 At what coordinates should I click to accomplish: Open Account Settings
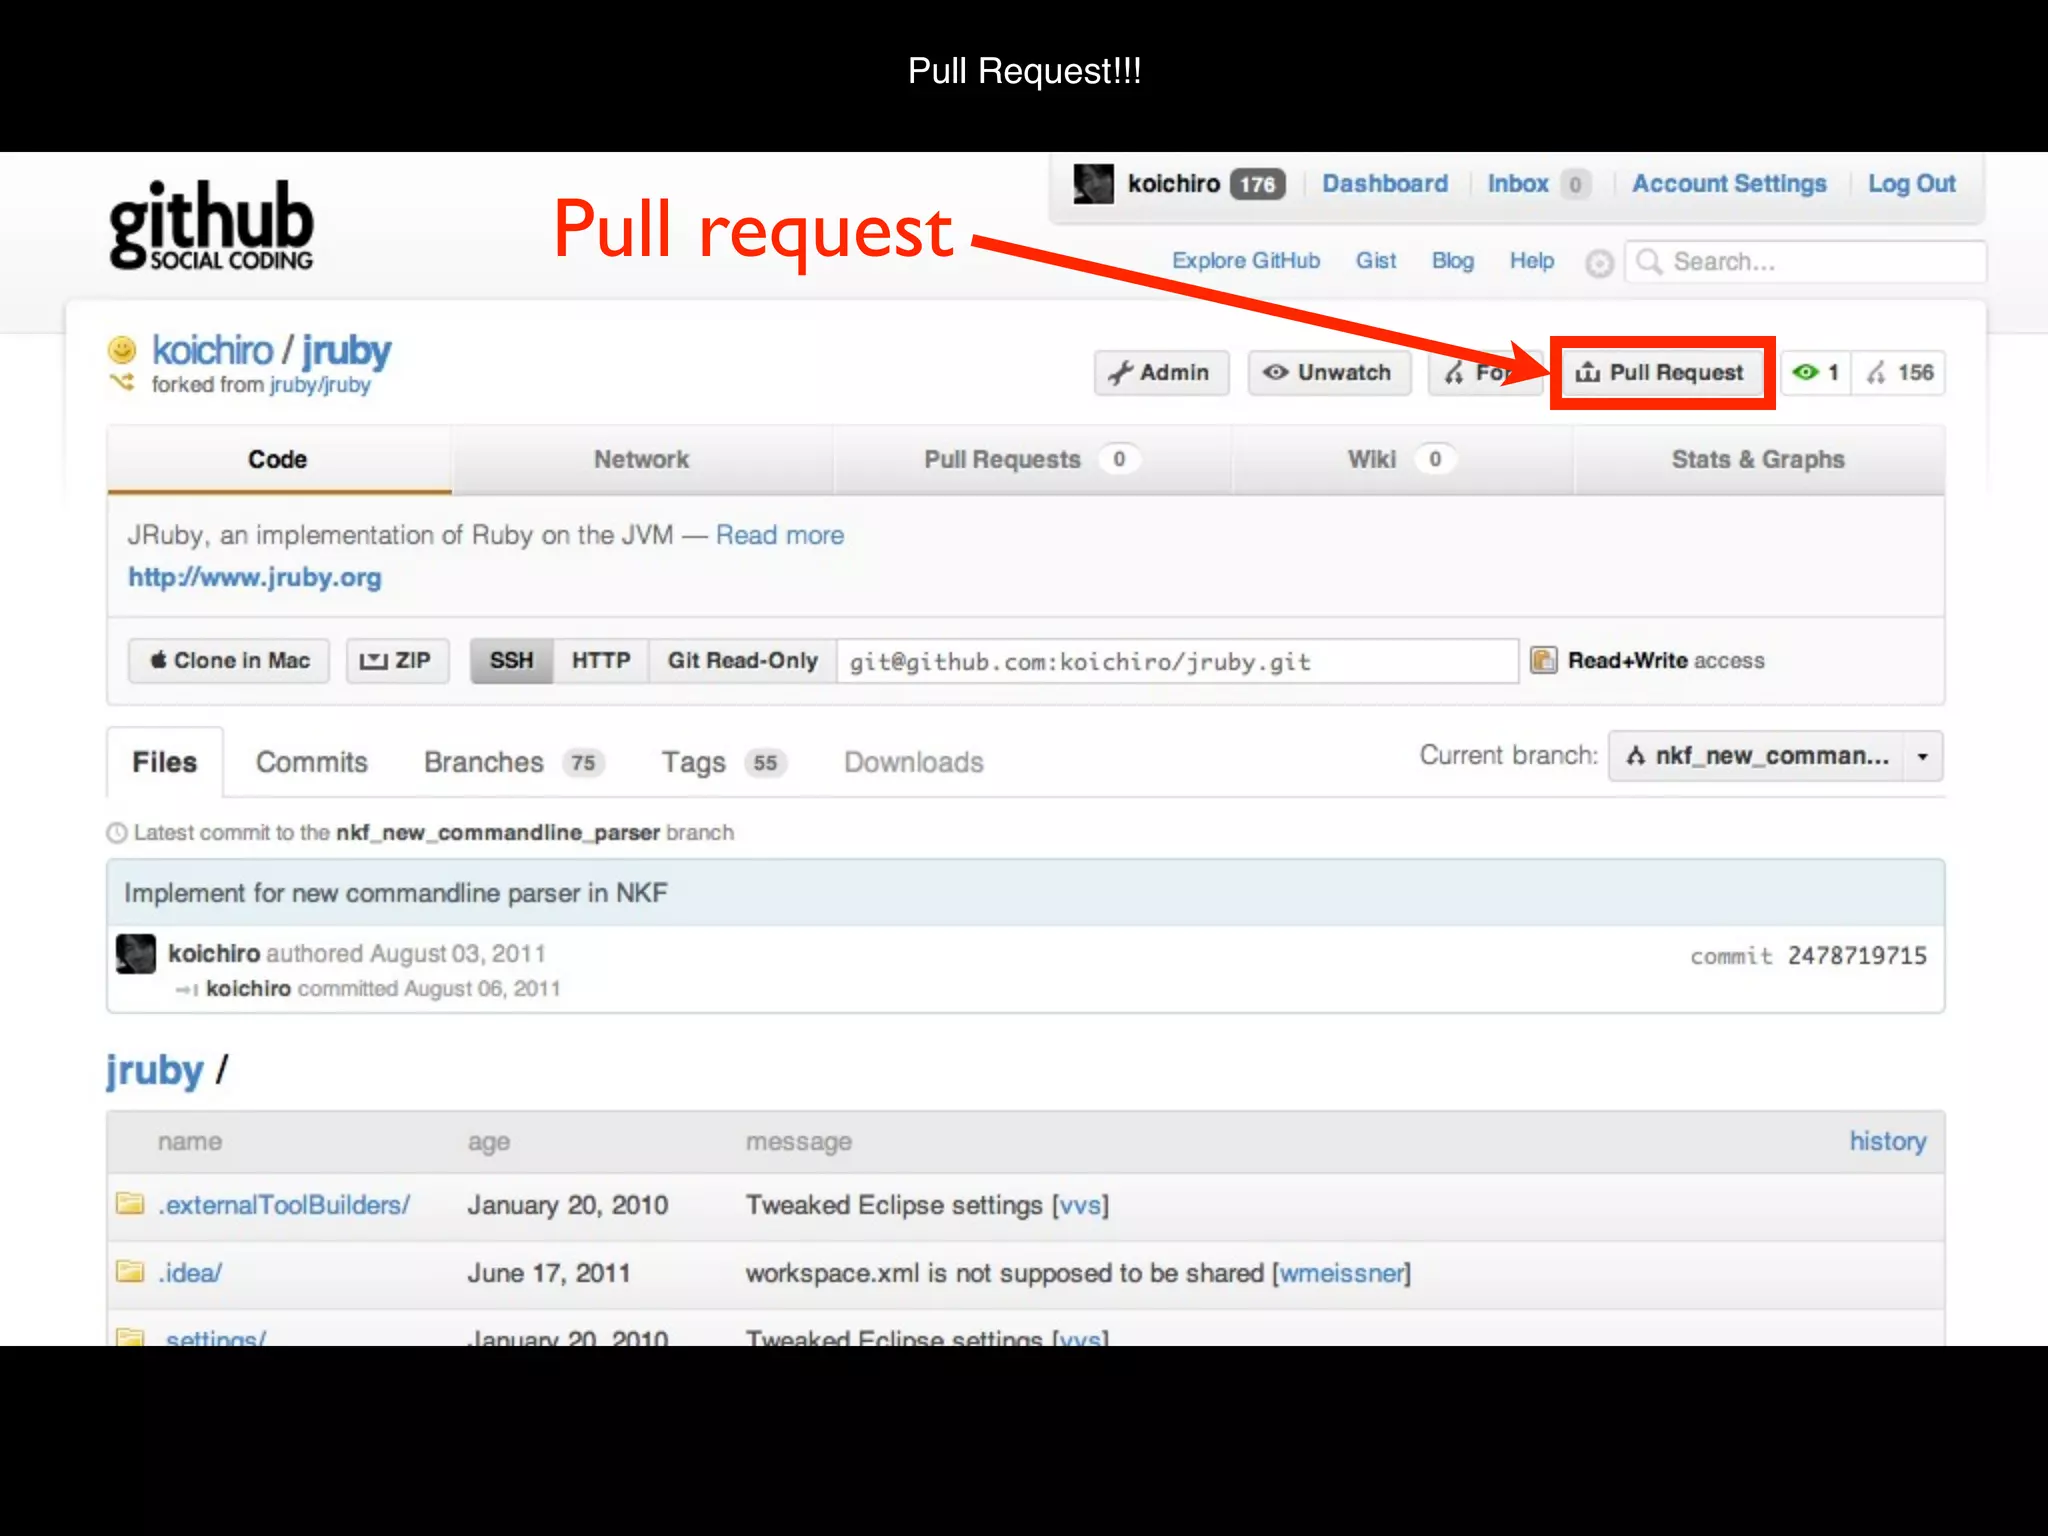tap(1729, 184)
